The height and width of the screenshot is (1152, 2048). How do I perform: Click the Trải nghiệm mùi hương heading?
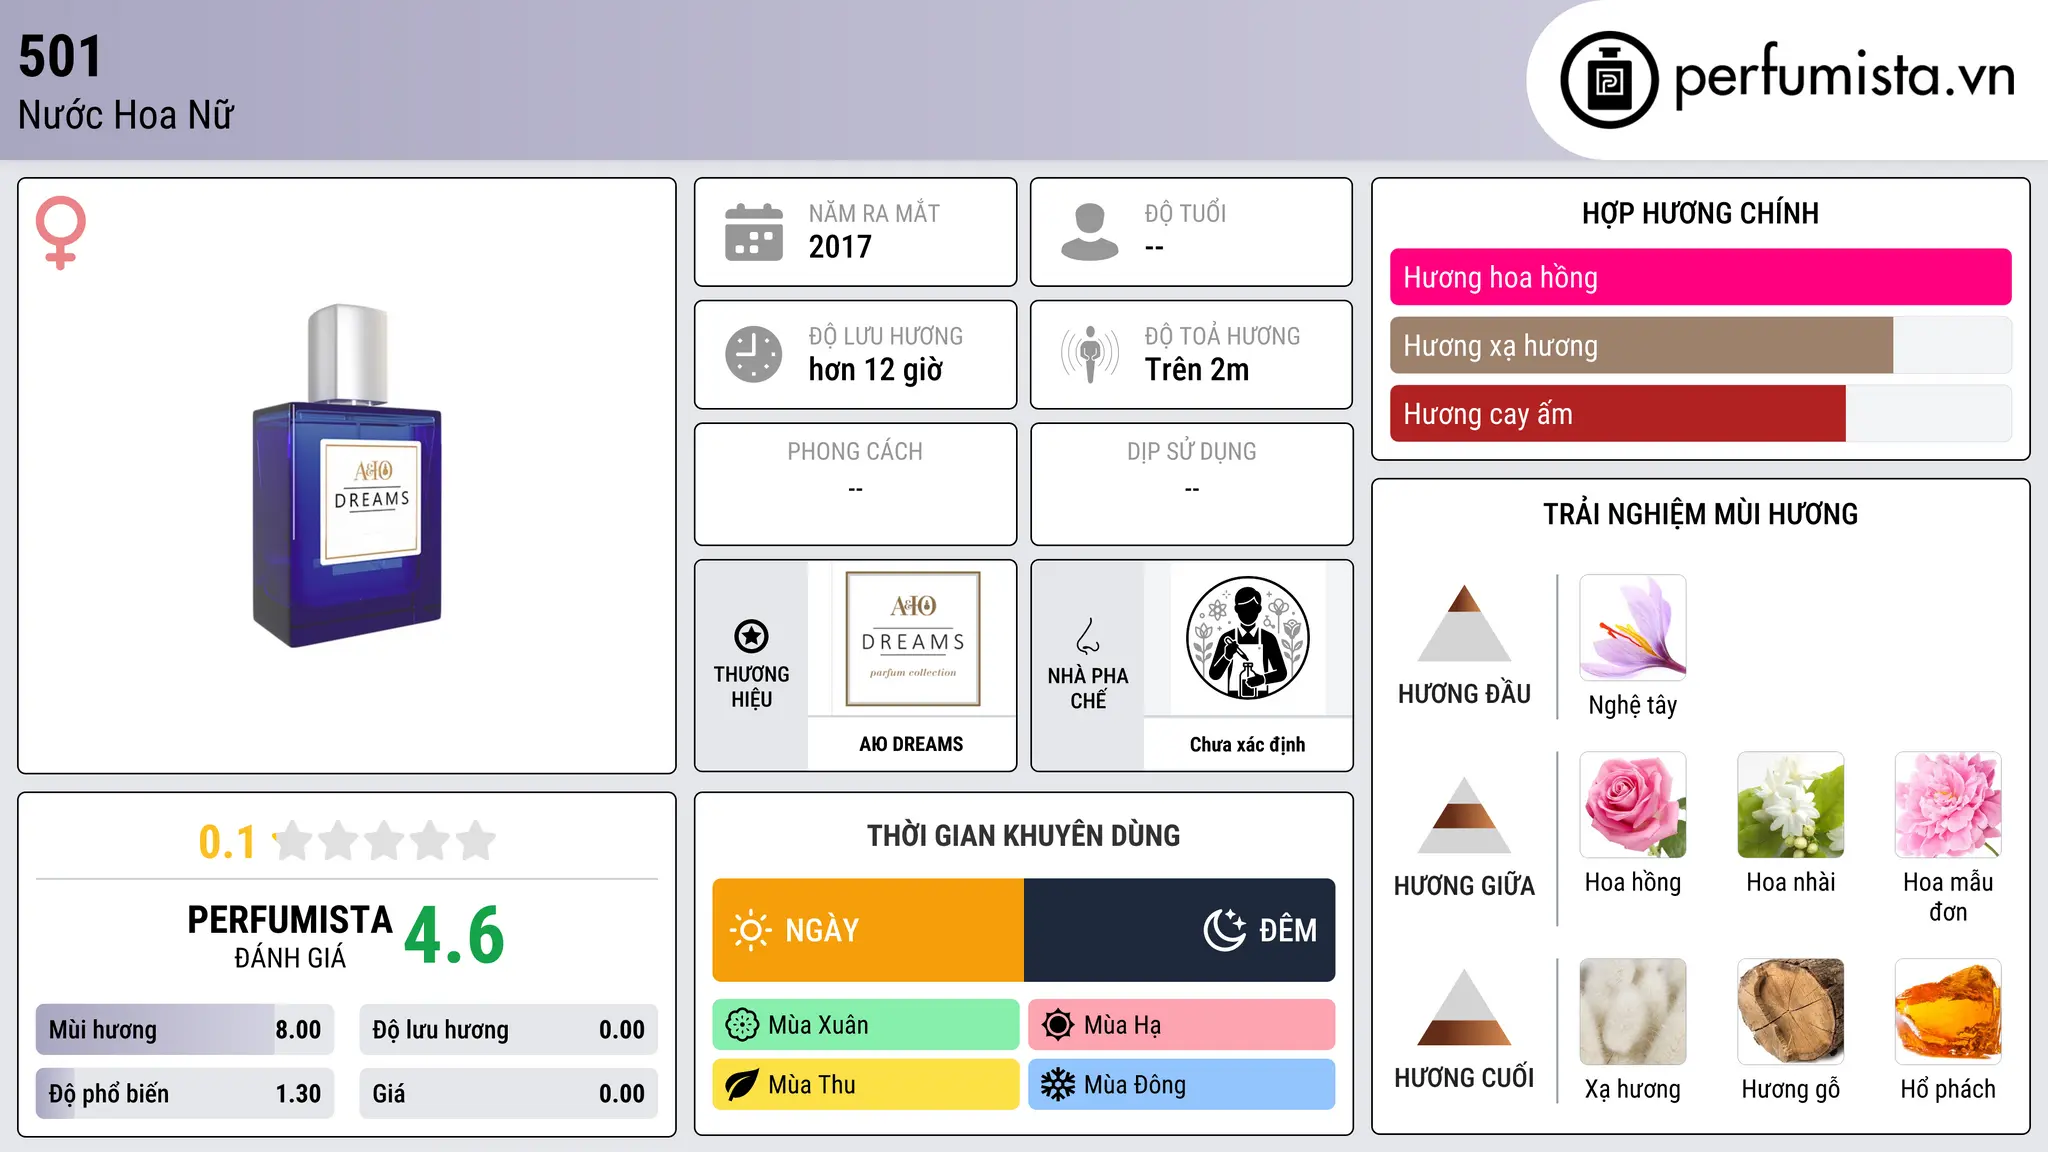[x=1700, y=514]
